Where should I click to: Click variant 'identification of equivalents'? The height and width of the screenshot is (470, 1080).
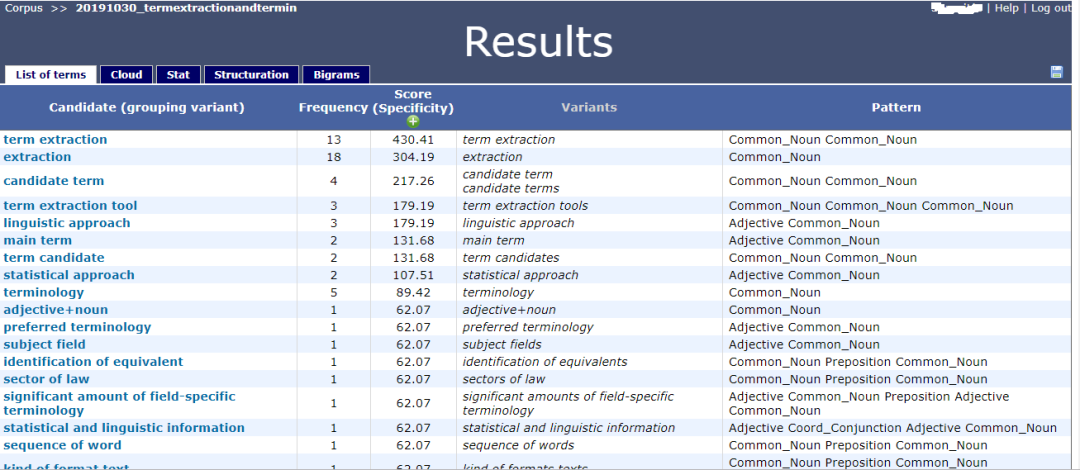click(x=545, y=361)
